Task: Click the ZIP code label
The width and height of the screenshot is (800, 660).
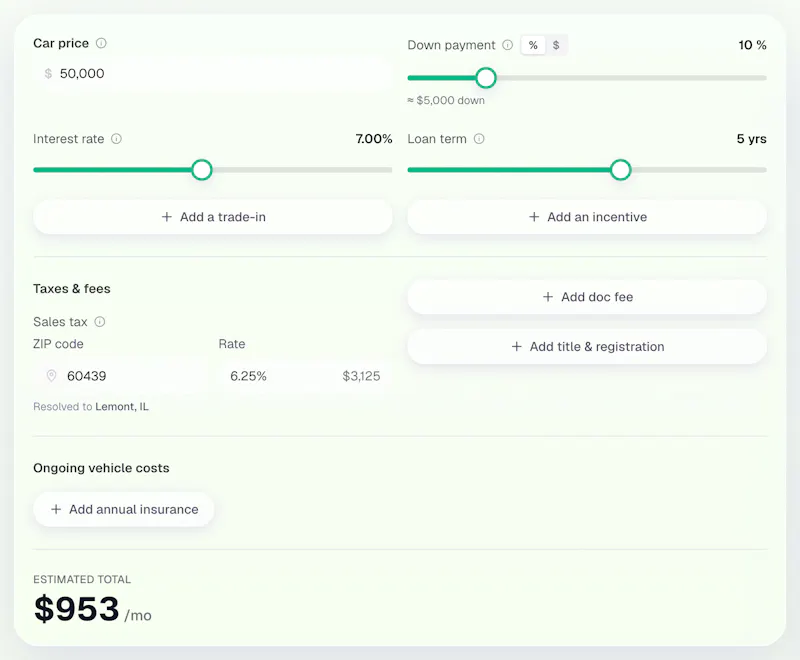Action: coord(58,344)
